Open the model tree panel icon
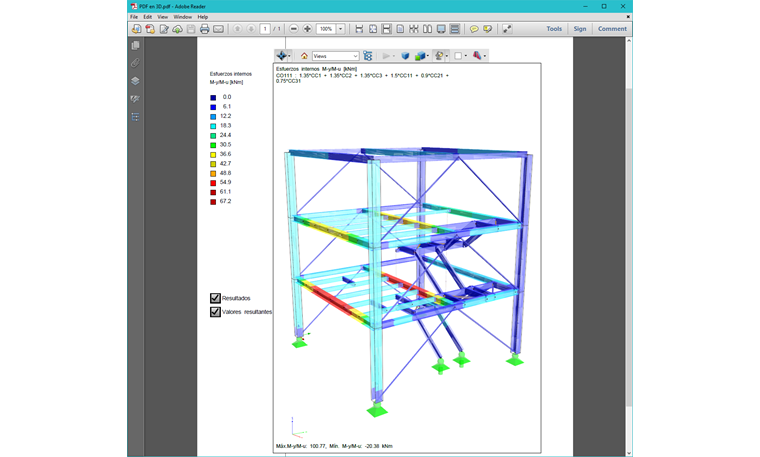The image size is (760, 457). tap(135, 117)
